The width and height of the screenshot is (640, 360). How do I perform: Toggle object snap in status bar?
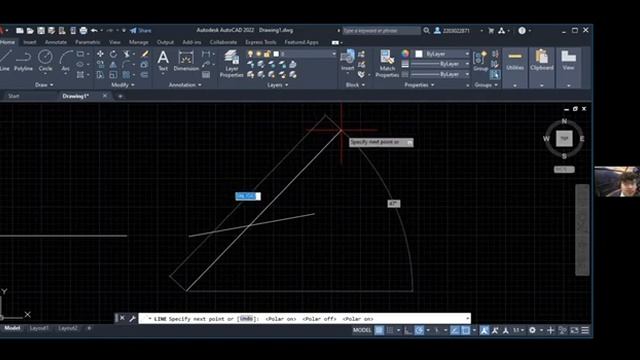point(466,330)
